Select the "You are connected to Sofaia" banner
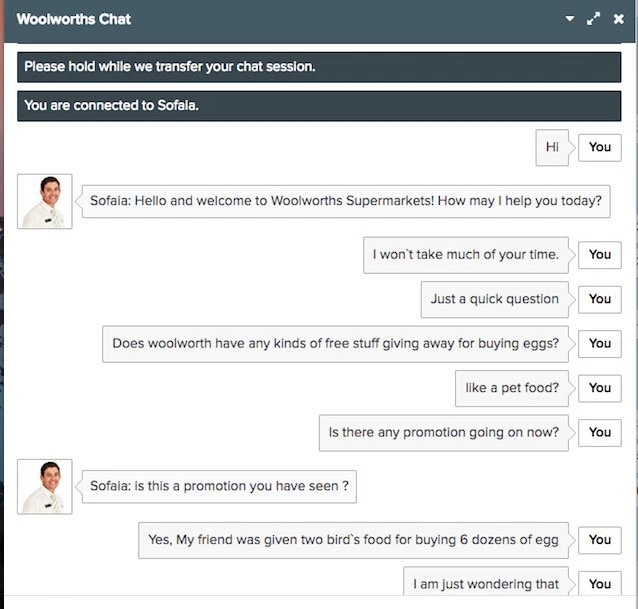638x609 pixels. [319, 105]
